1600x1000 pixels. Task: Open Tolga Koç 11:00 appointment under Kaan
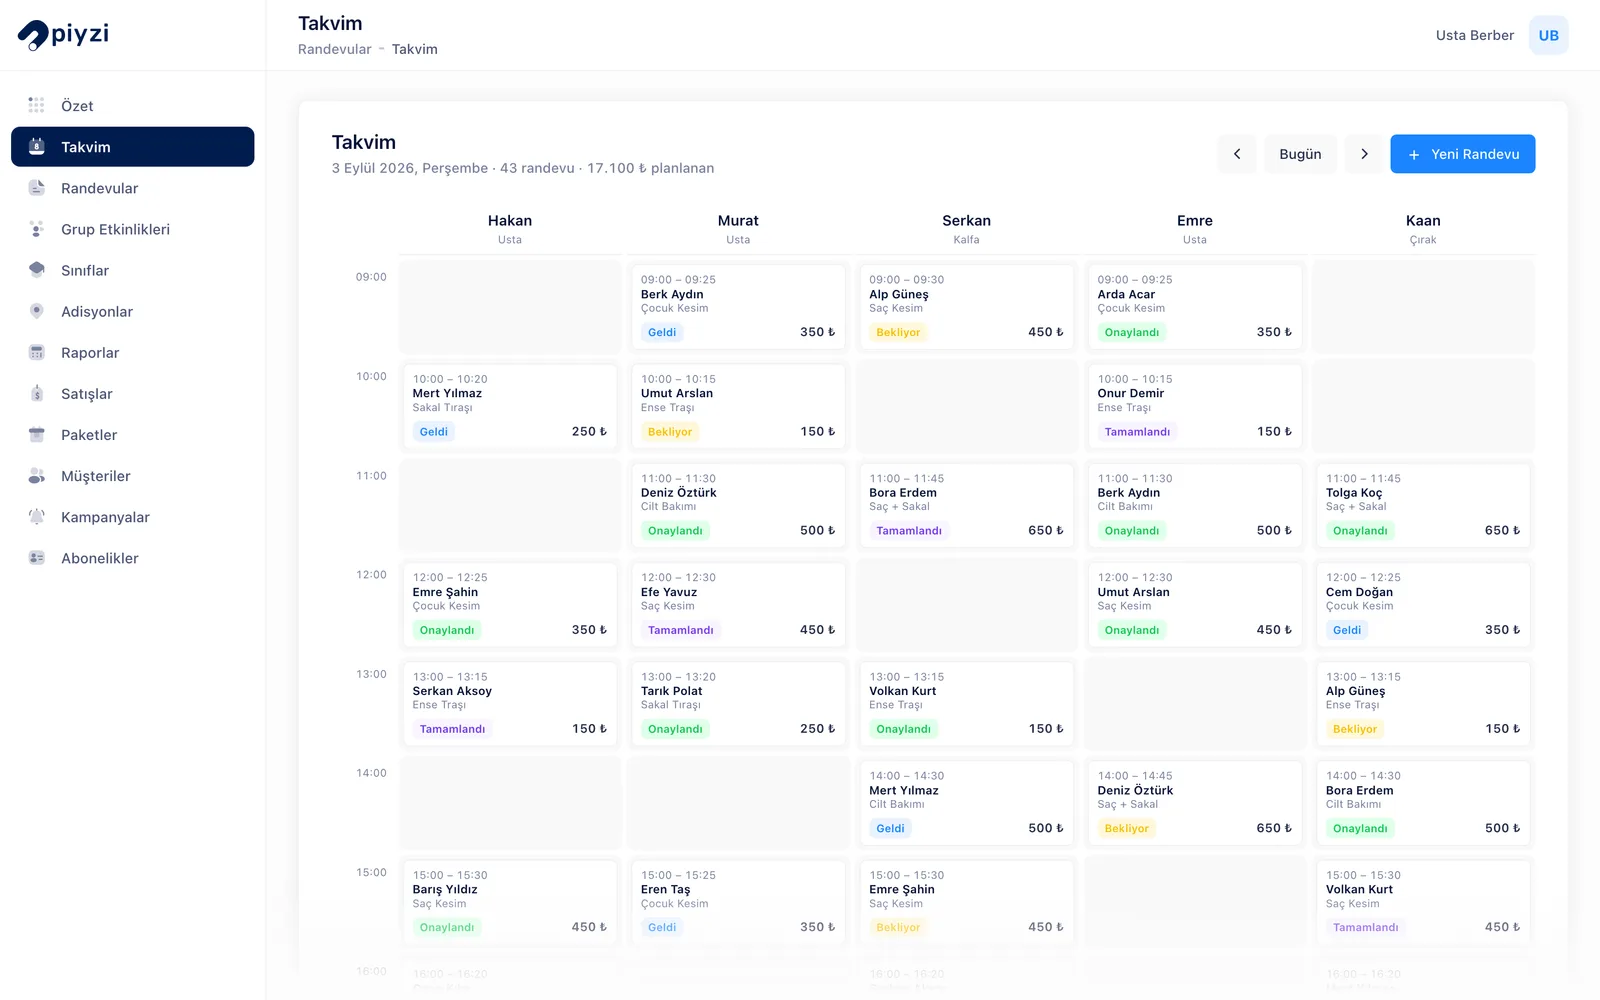click(1423, 504)
